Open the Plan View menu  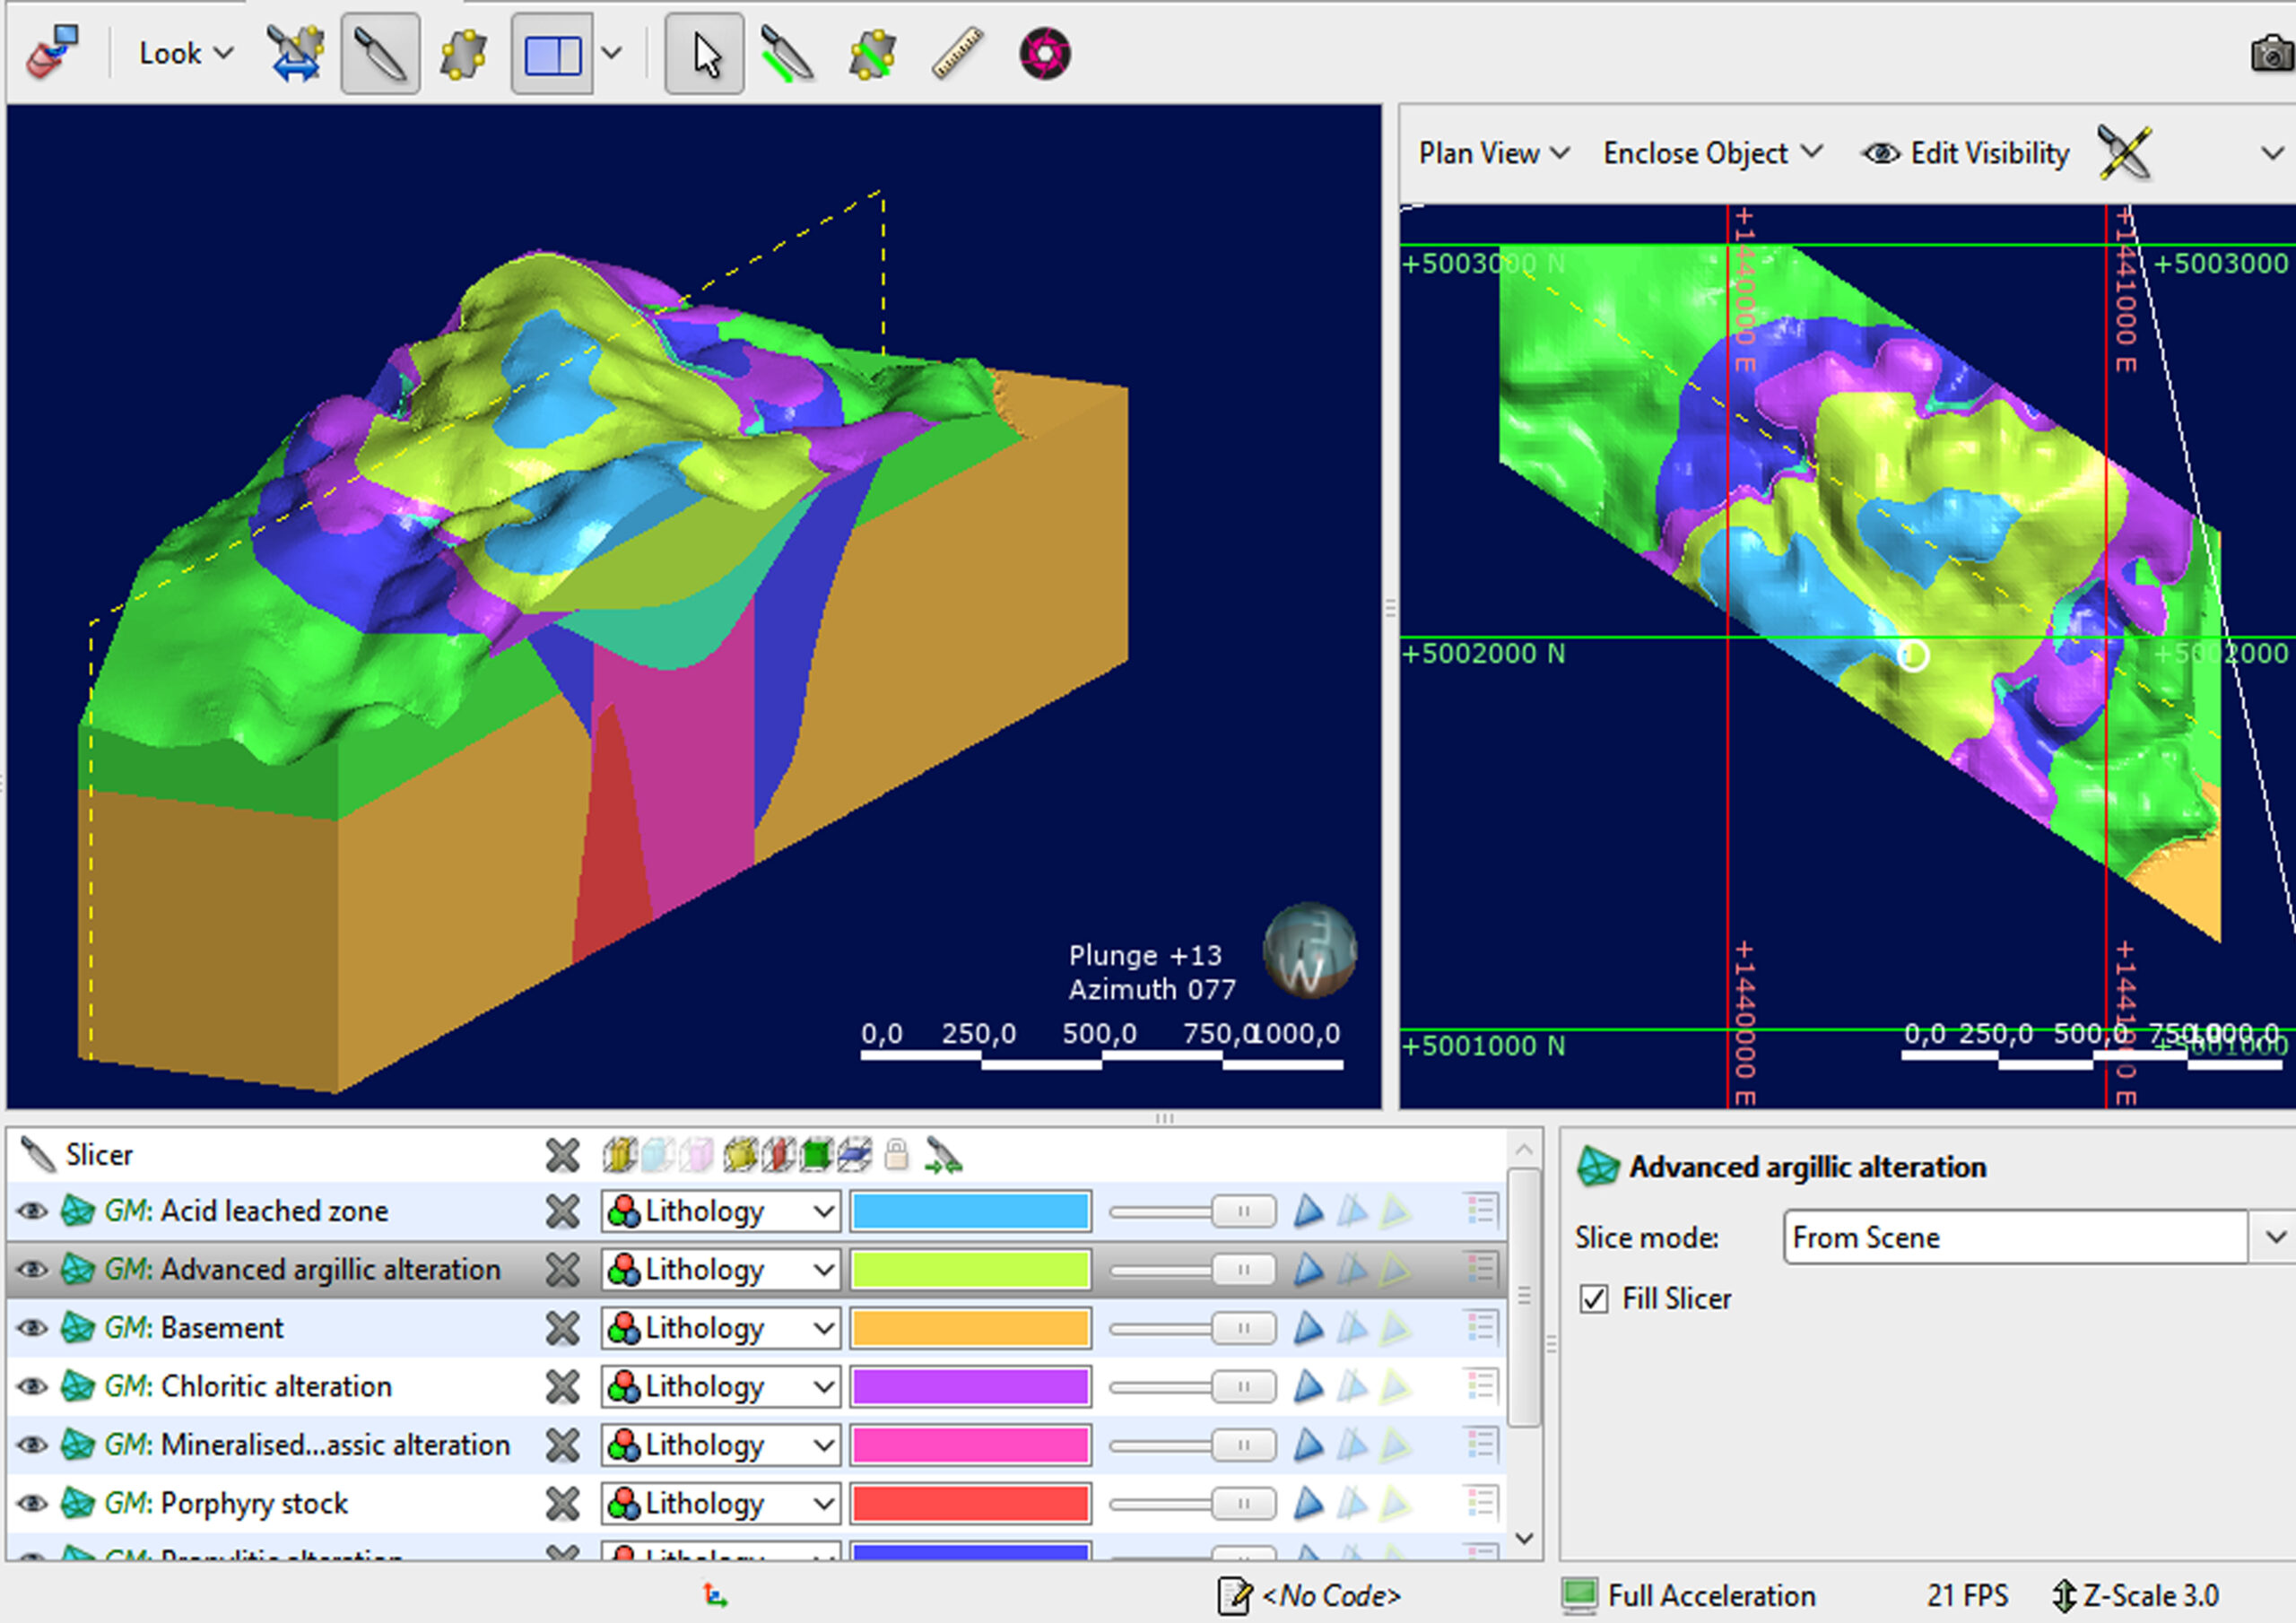1493,153
